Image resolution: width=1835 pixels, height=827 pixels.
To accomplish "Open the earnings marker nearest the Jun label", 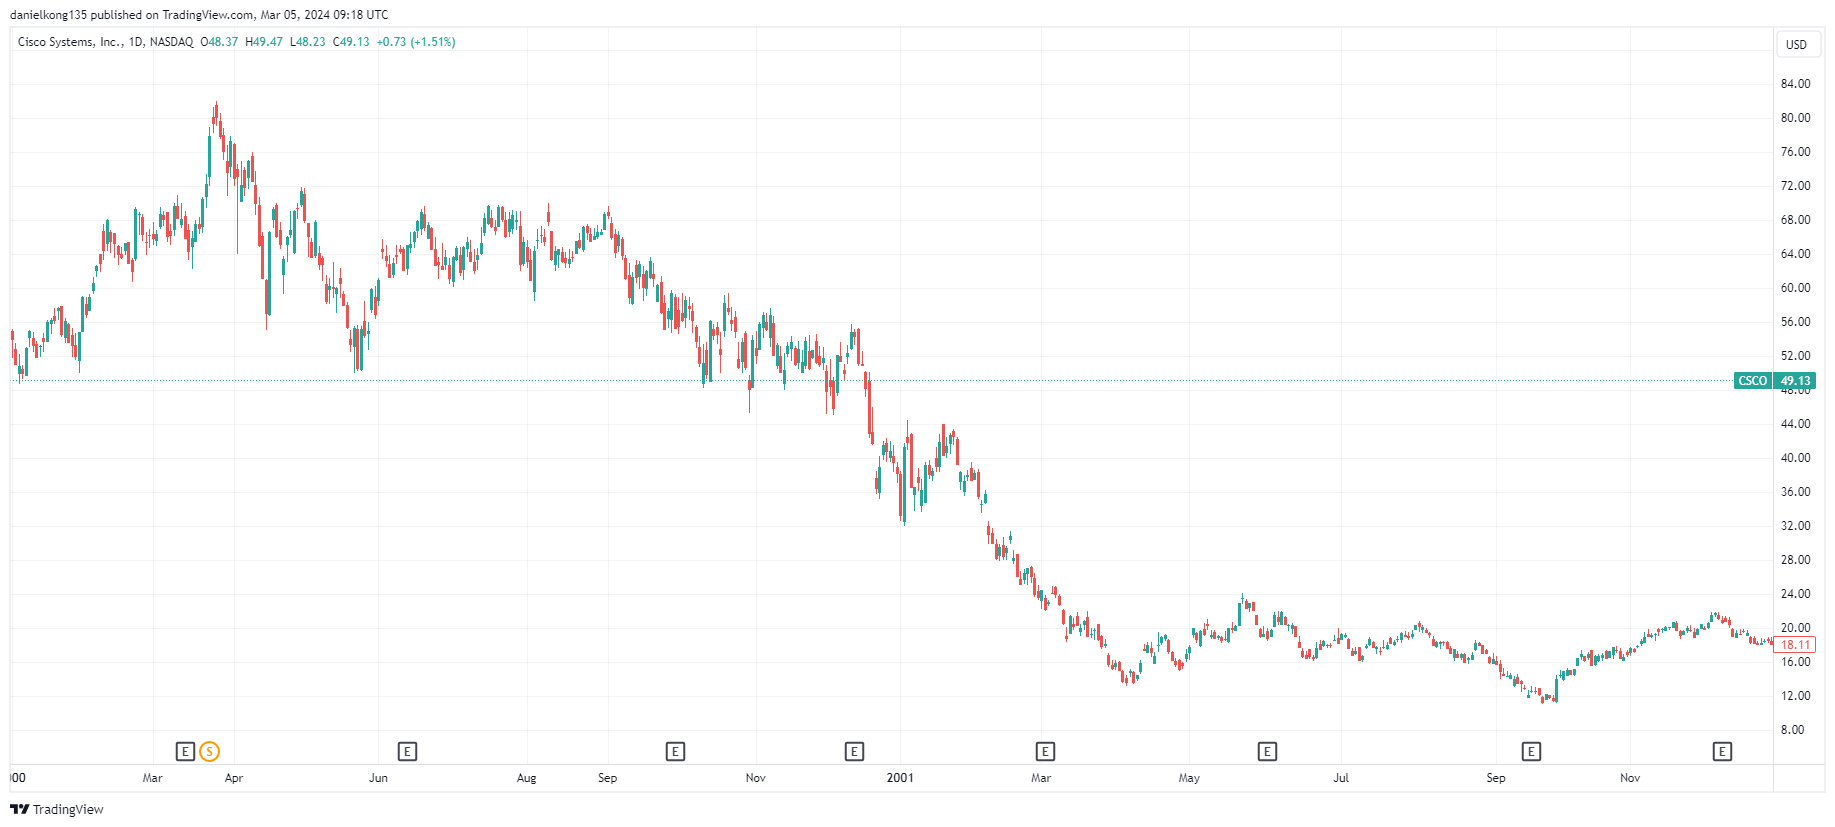I will click(x=407, y=751).
